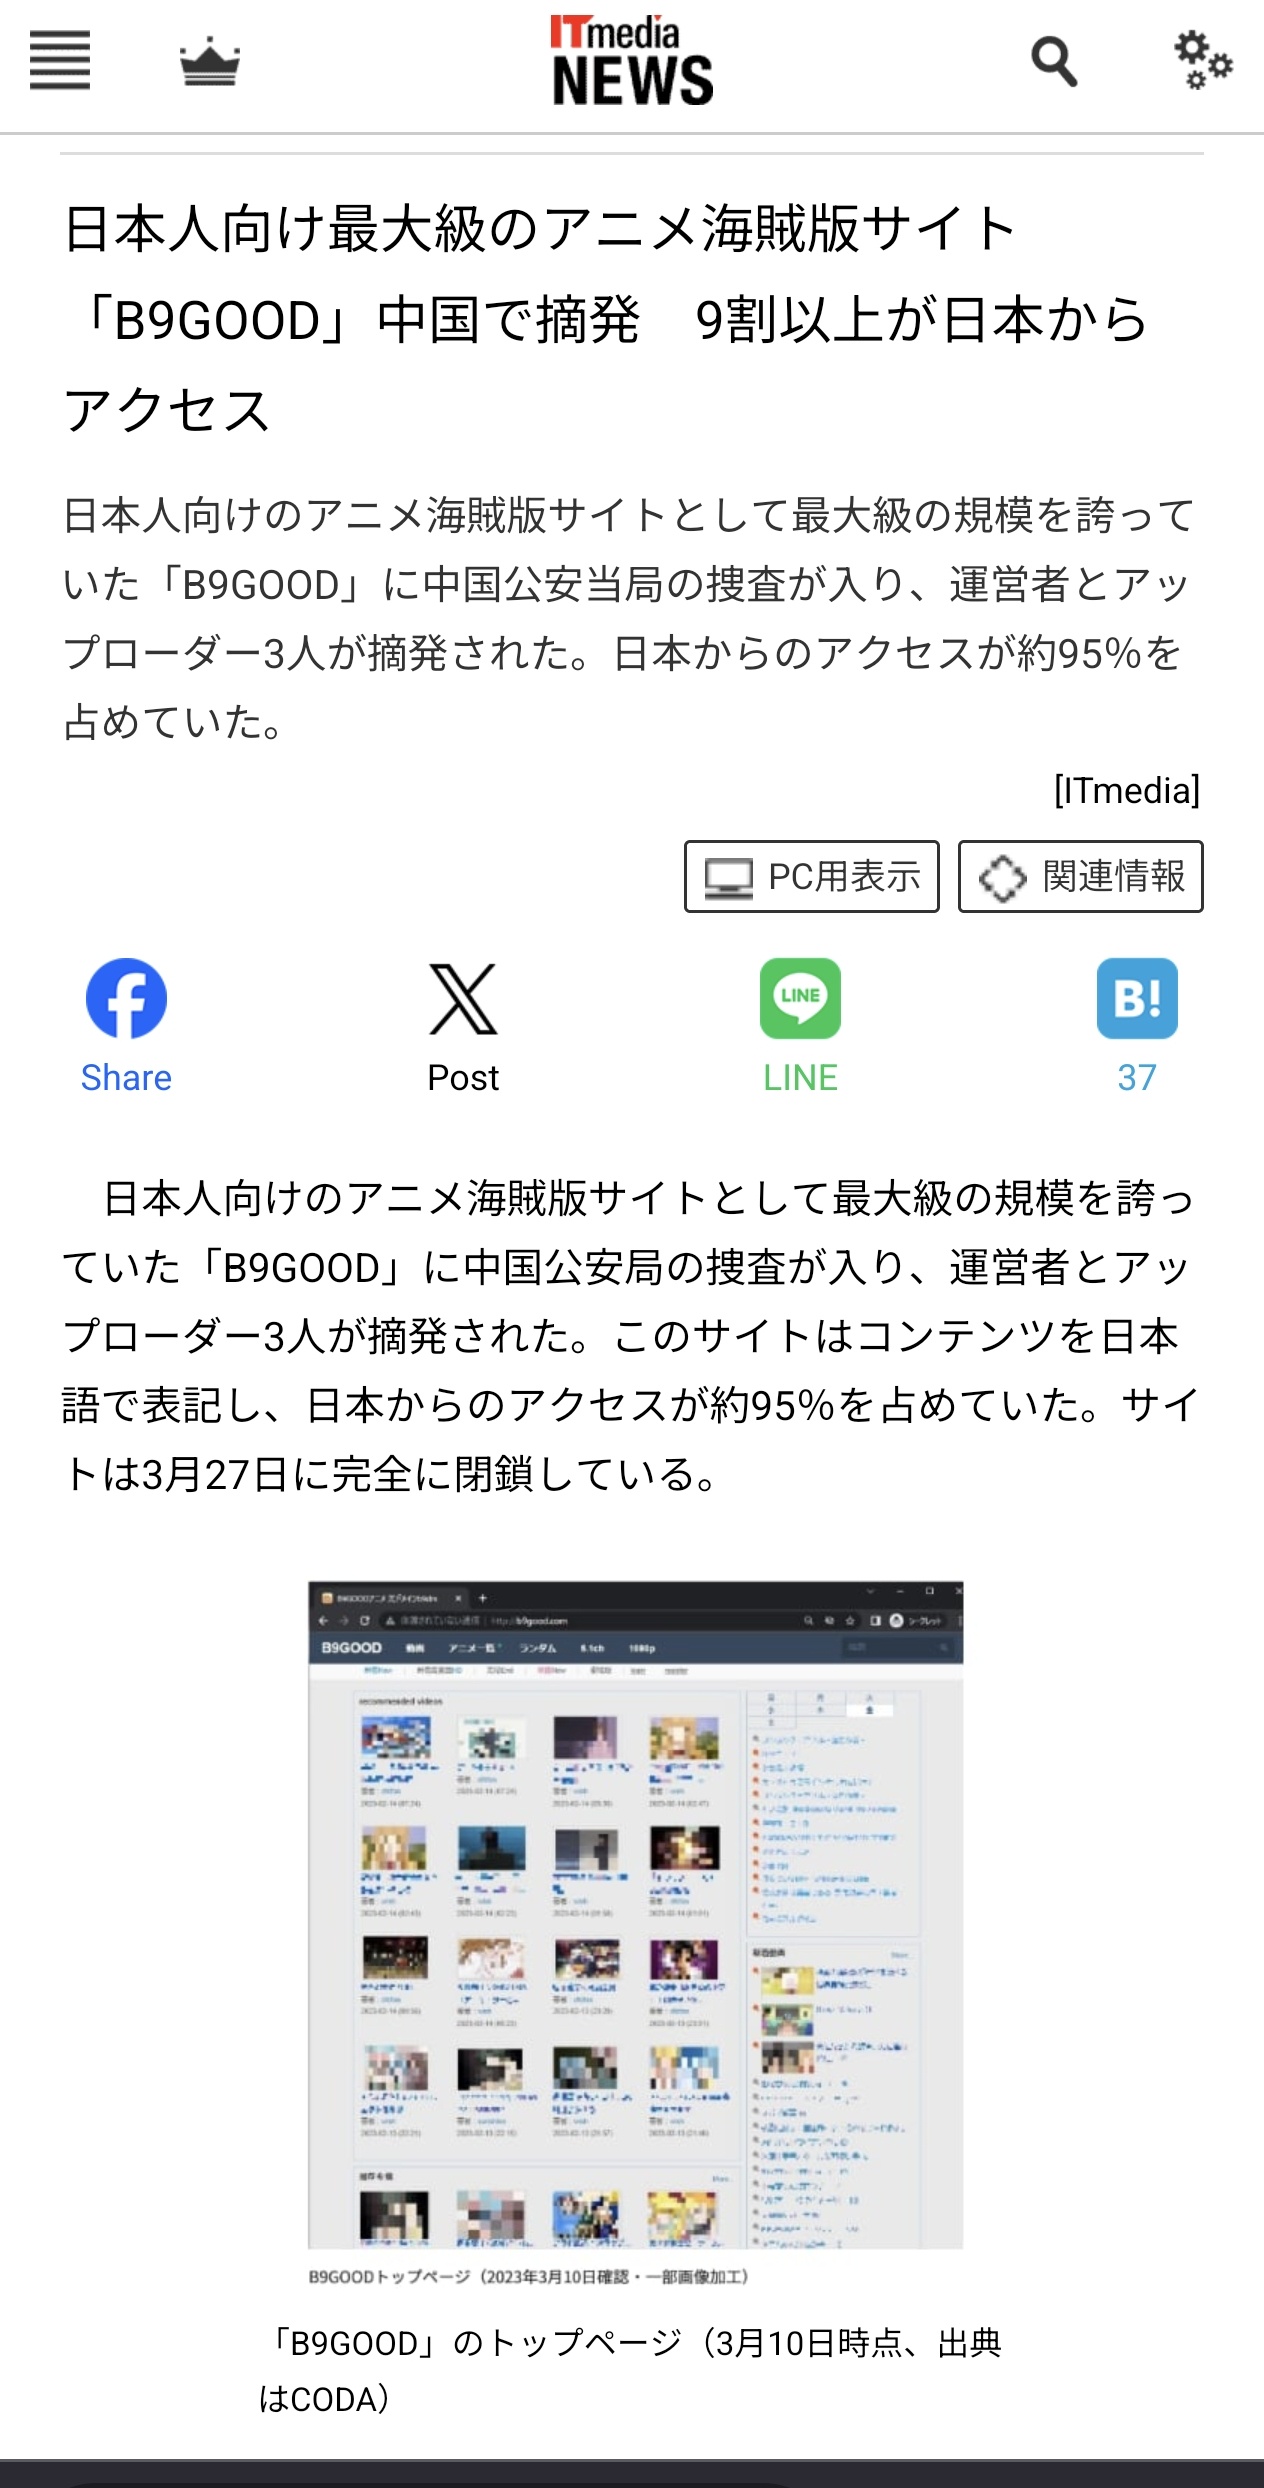Open the settings gears icon
The height and width of the screenshot is (2488, 1264).
click(x=1203, y=60)
